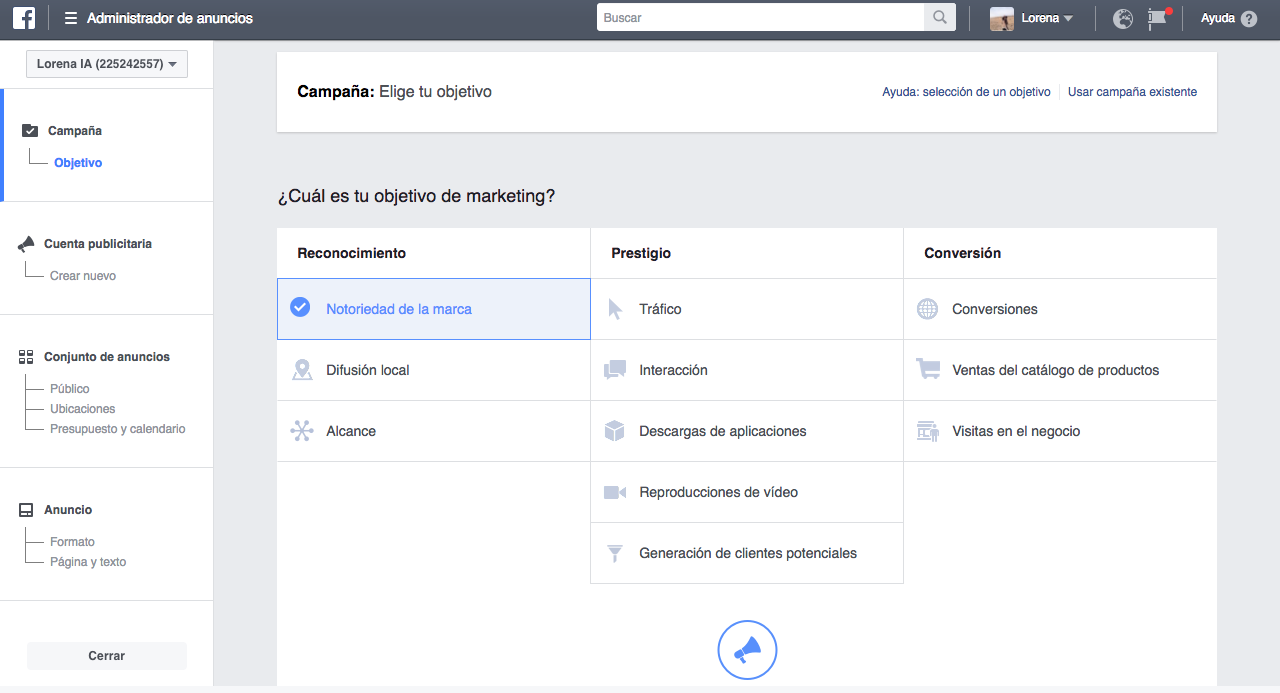1280x693 pixels.
Task: Select the Reproducciones de vídeo camera icon
Action: 615,491
